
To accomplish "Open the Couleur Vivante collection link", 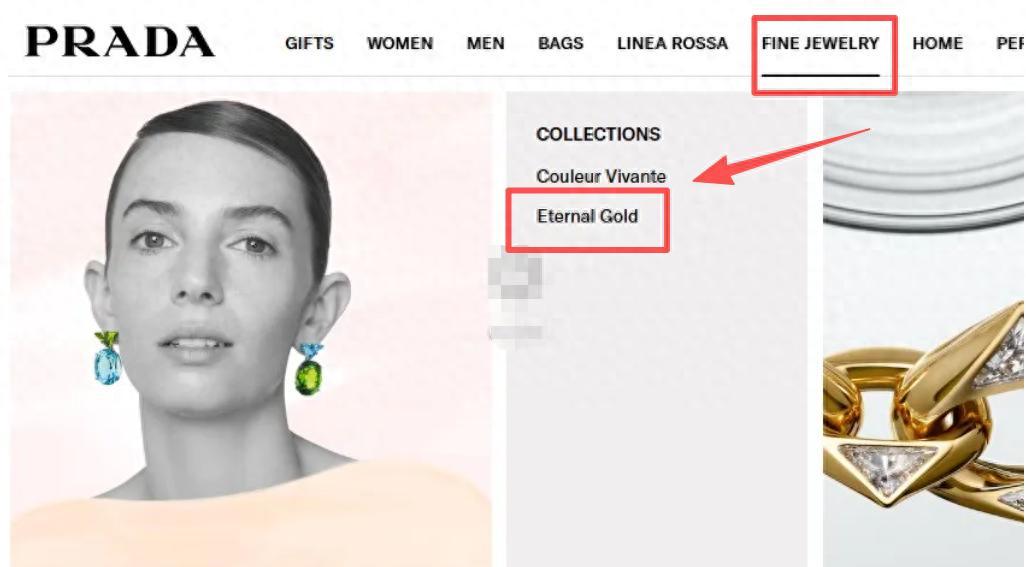I will (x=601, y=177).
